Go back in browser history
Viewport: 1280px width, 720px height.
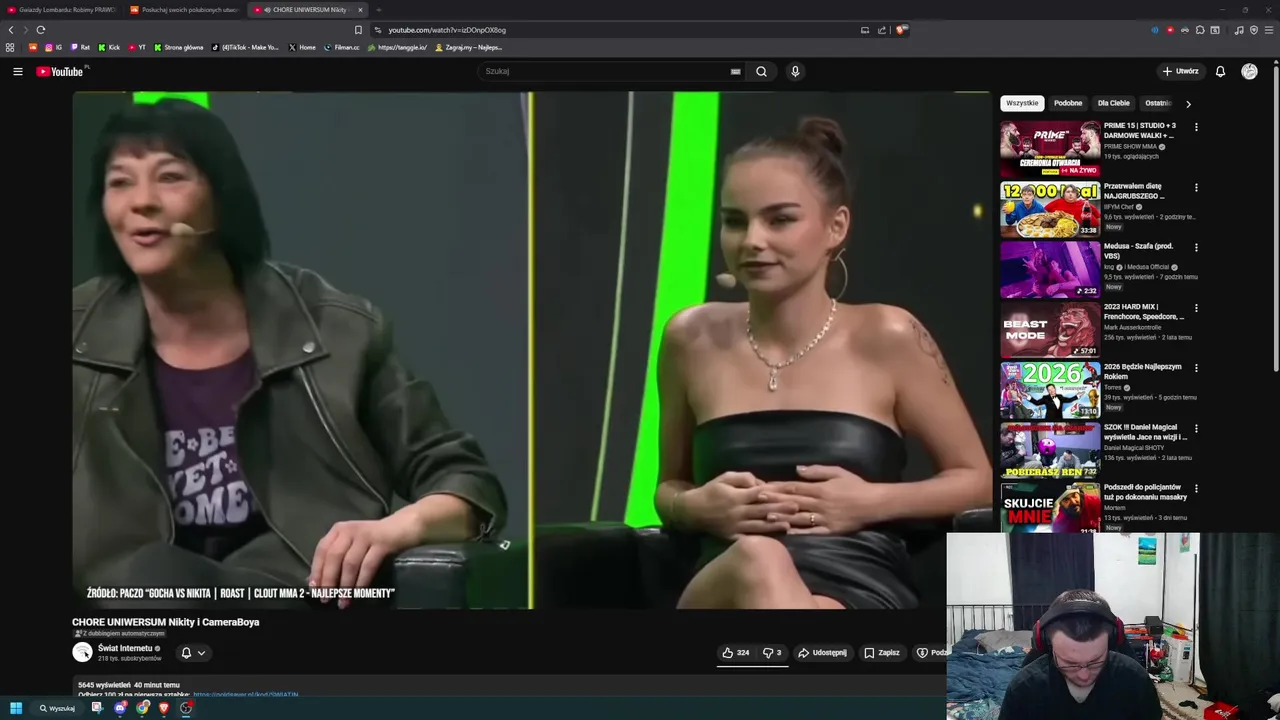(11, 30)
